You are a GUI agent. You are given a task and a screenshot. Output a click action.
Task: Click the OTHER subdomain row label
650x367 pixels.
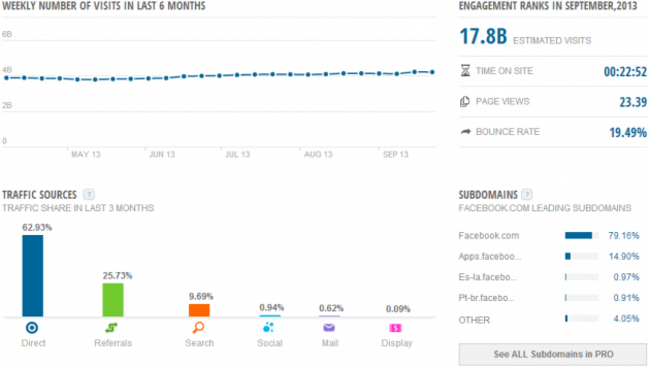[474, 320]
